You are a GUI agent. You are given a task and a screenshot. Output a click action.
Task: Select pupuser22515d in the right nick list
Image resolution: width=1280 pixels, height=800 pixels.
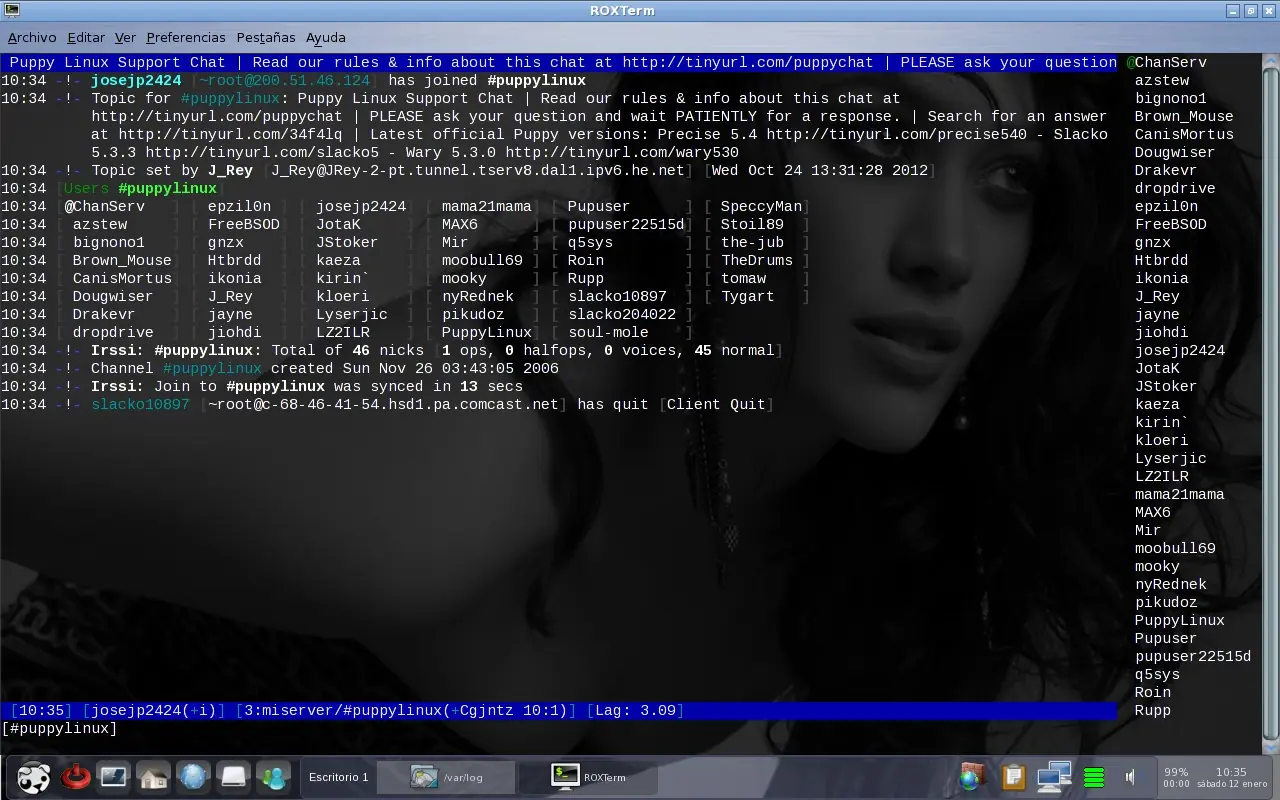[1193, 656]
